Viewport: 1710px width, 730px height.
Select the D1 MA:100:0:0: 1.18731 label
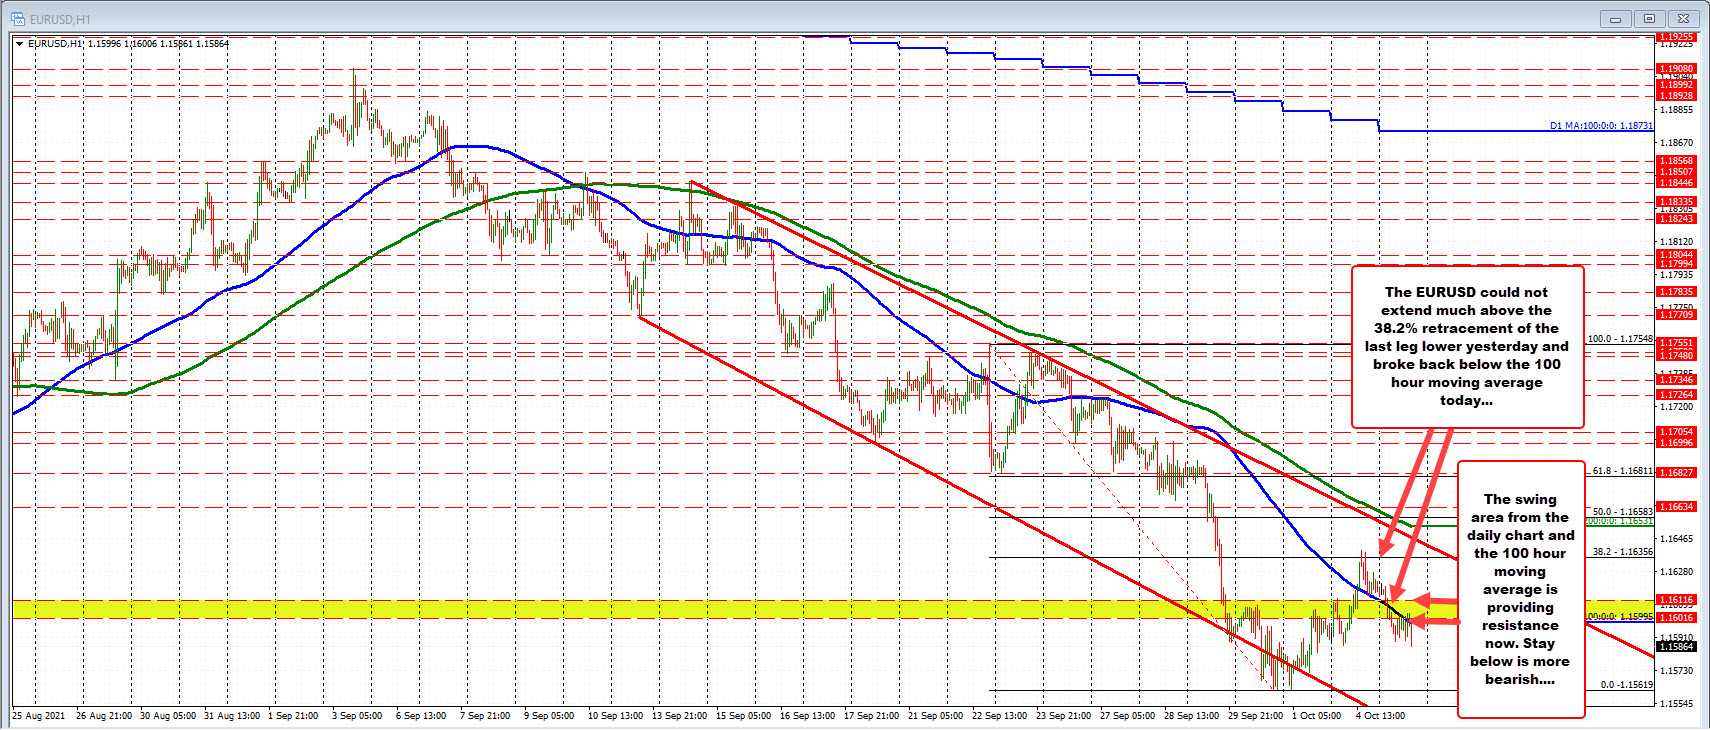point(1601,126)
